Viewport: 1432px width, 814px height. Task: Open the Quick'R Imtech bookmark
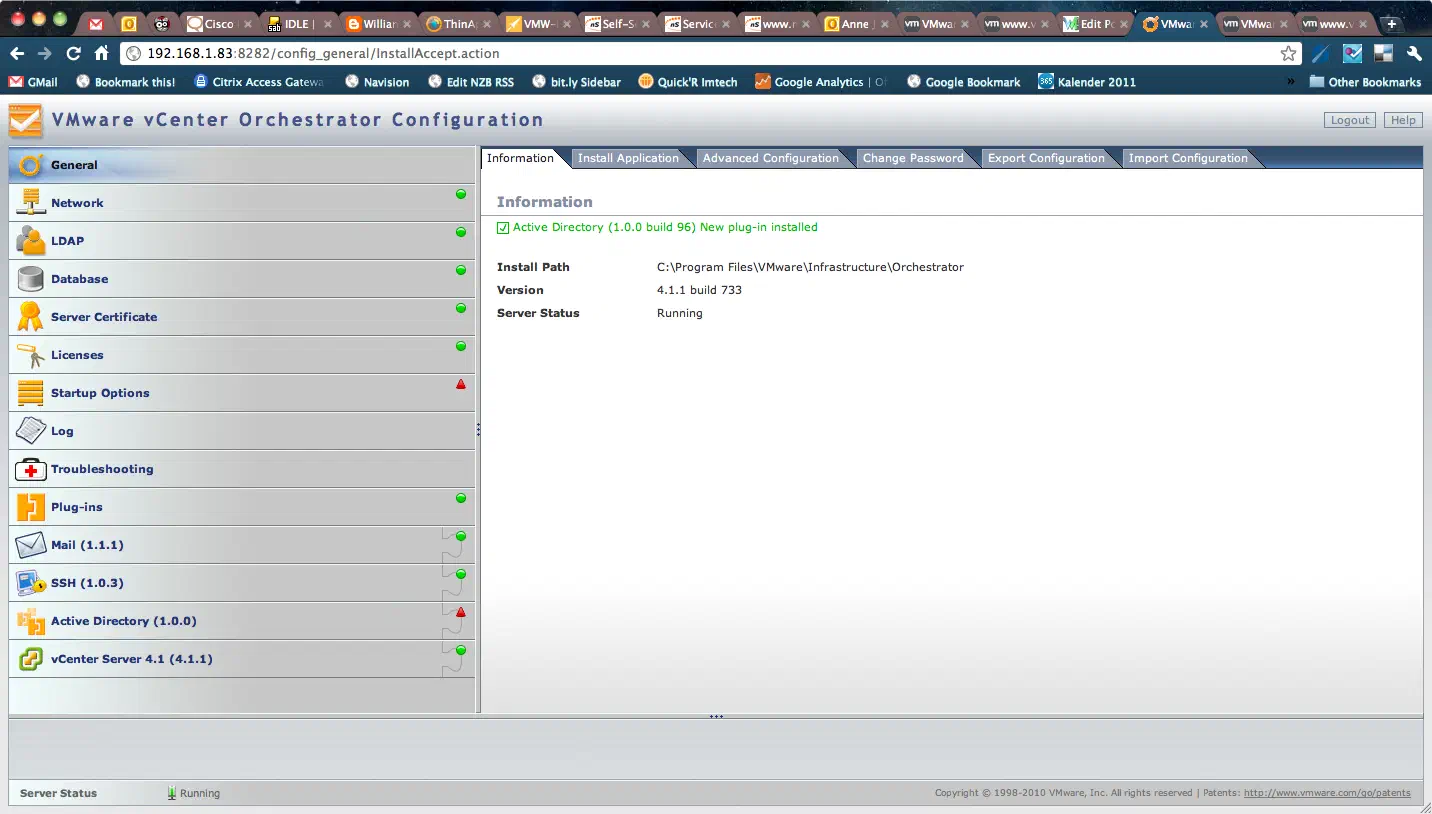[688, 82]
